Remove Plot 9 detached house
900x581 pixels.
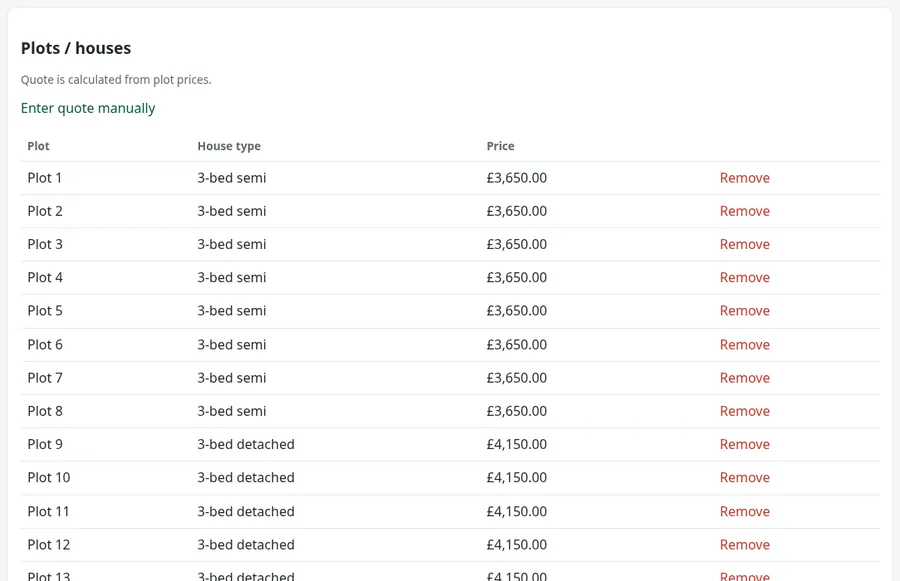[x=744, y=444]
